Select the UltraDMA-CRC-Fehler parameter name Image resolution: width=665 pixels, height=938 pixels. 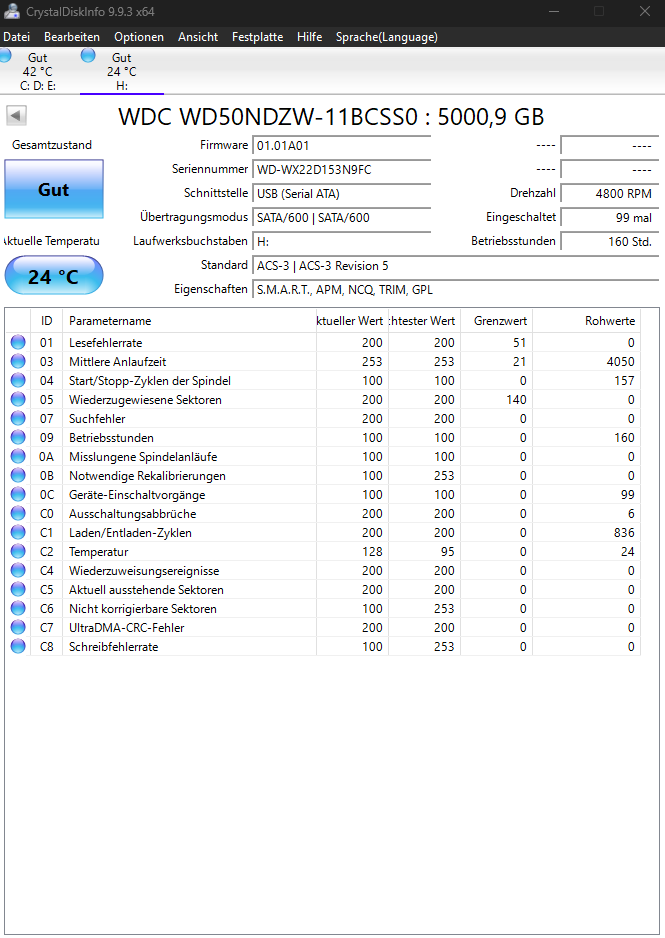127,628
